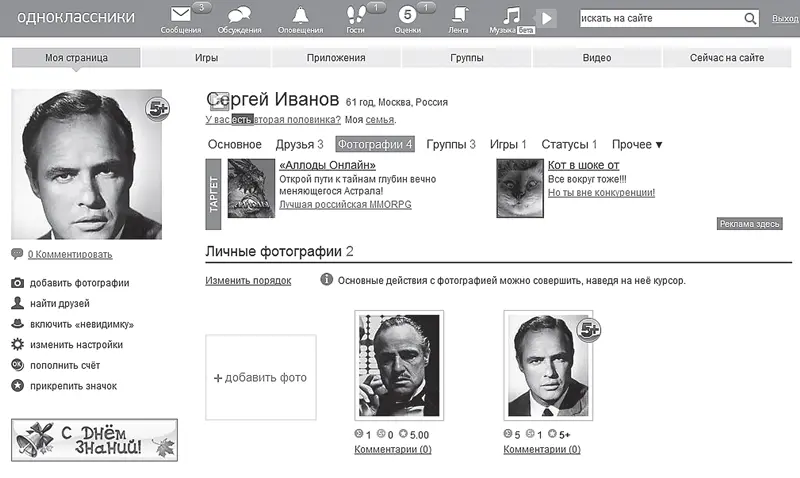
Task: Click the person icon for finding friends
Action: coord(17,303)
